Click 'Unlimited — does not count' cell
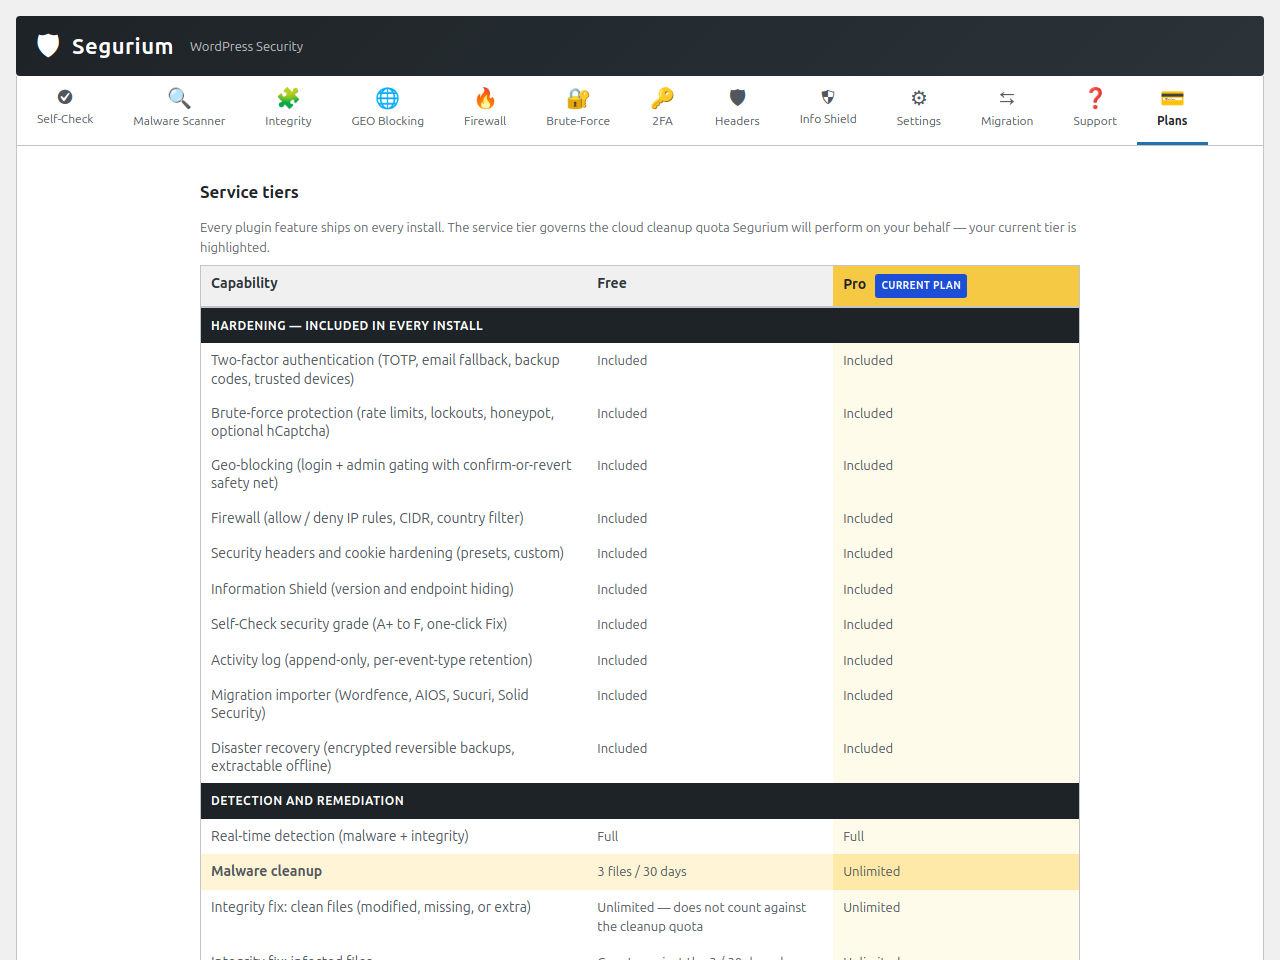Screen dimensions: 1280x960 pos(701,917)
